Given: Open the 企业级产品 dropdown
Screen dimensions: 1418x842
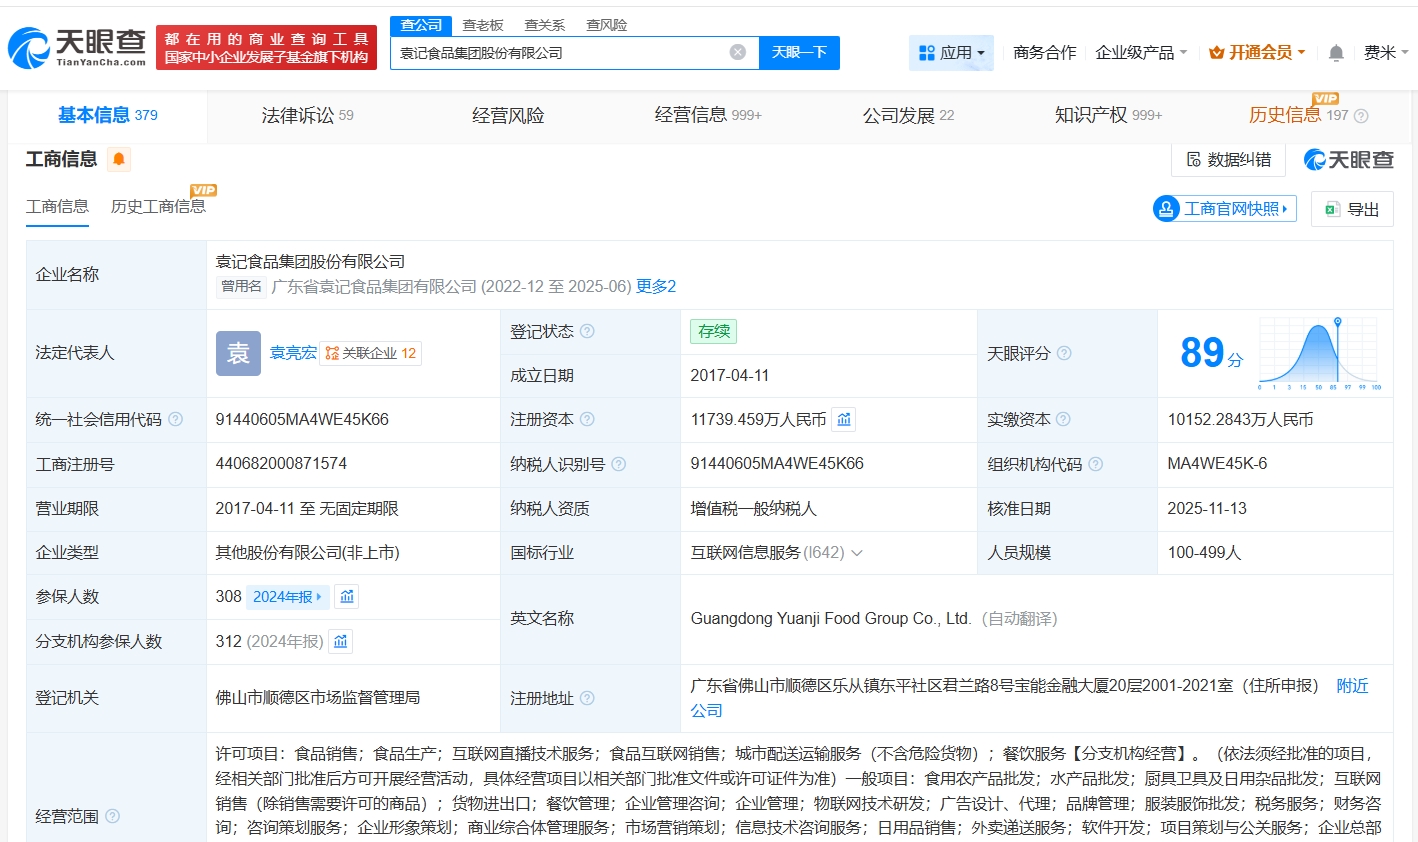Looking at the screenshot, I should (x=1141, y=52).
